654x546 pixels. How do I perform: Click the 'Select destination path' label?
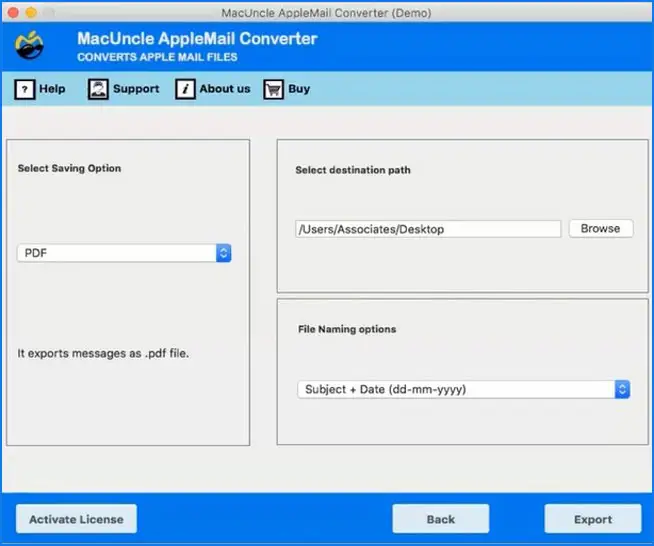click(353, 170)
